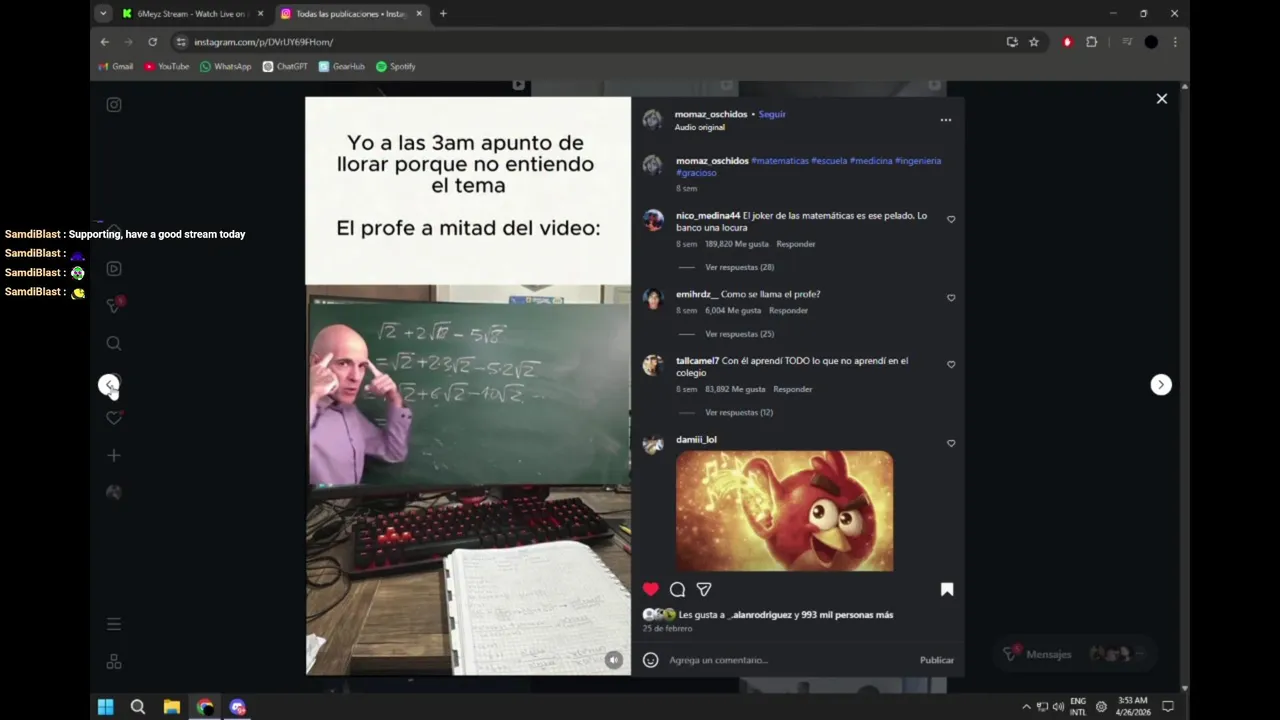Click the comment bubble icon
This screenshot has width=1280, height=720.
(677, 590)
